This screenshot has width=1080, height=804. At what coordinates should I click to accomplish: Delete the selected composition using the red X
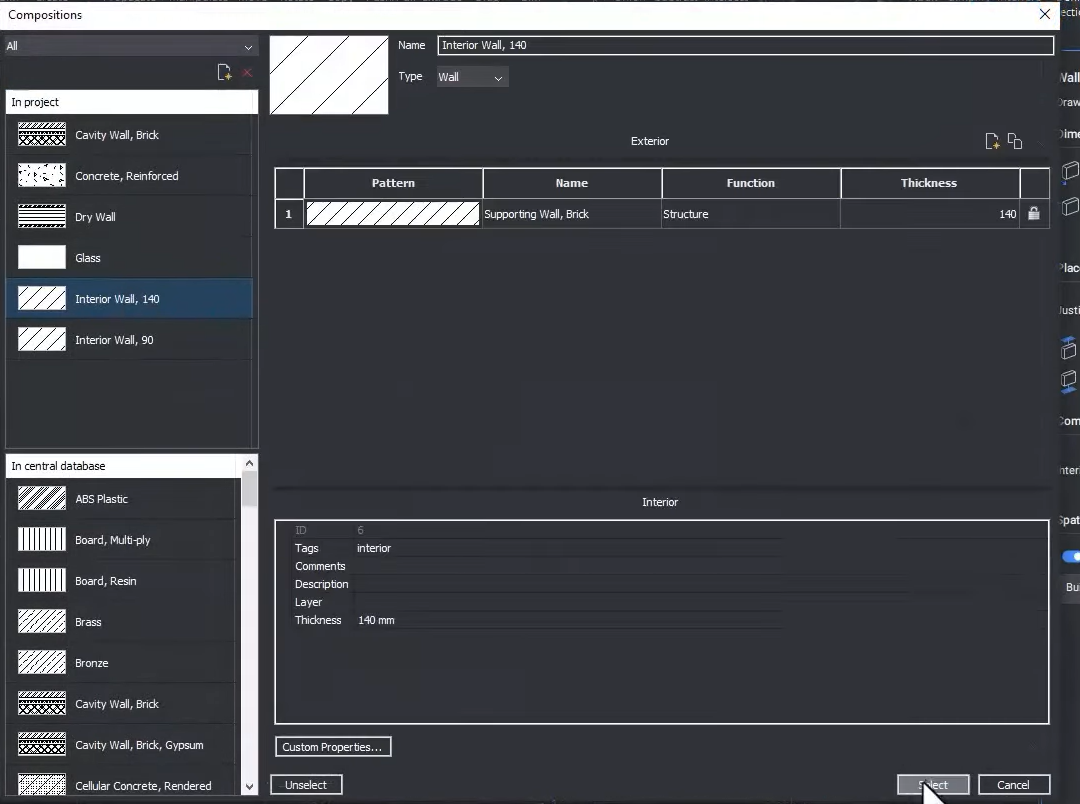click(247, 71)
